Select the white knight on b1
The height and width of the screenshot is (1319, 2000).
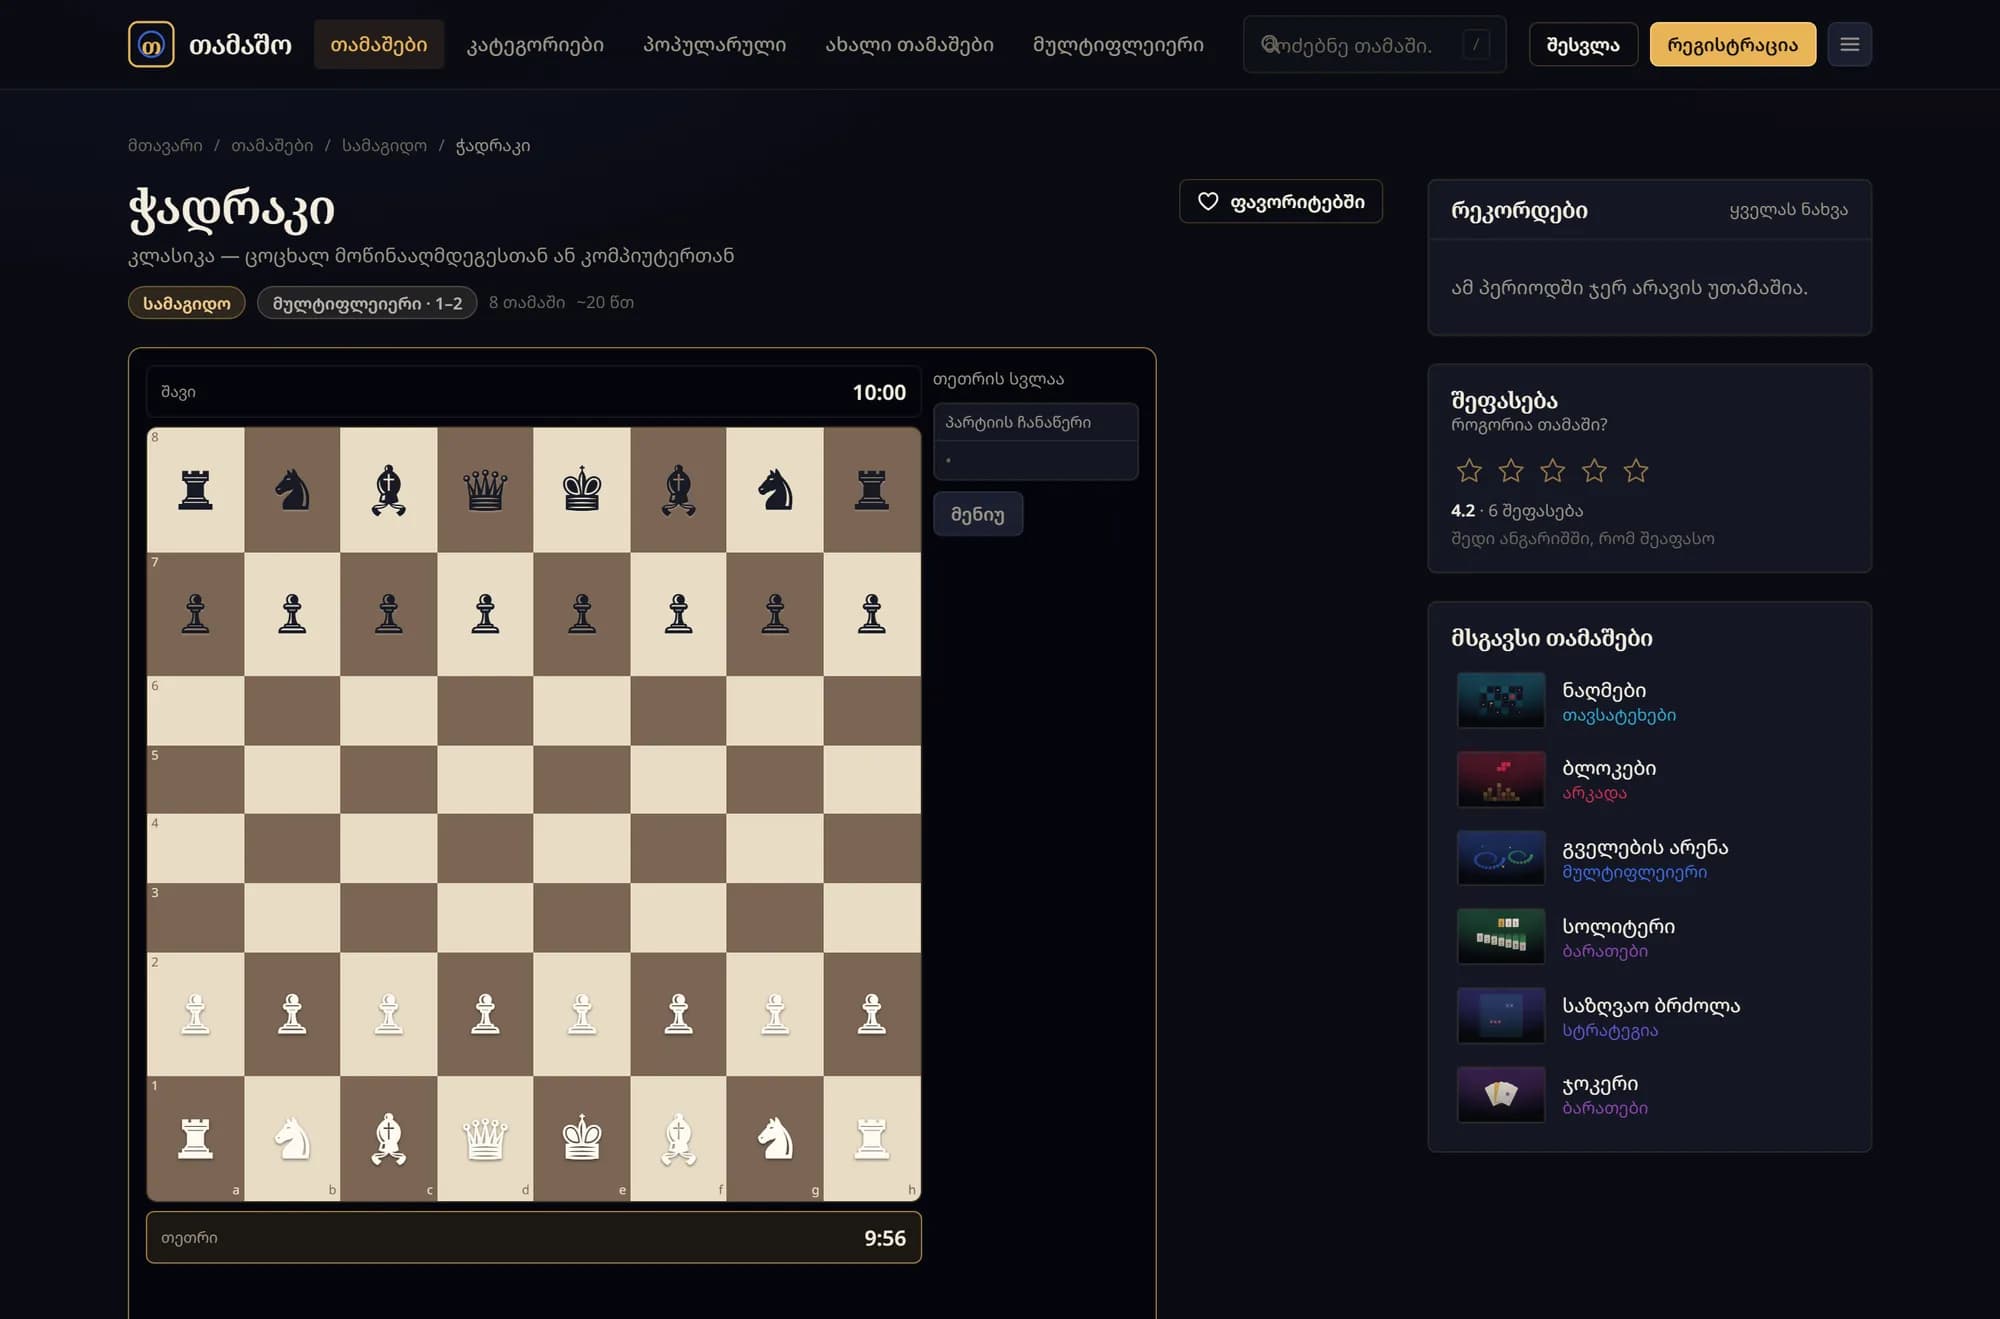(x=292, y=1139)
